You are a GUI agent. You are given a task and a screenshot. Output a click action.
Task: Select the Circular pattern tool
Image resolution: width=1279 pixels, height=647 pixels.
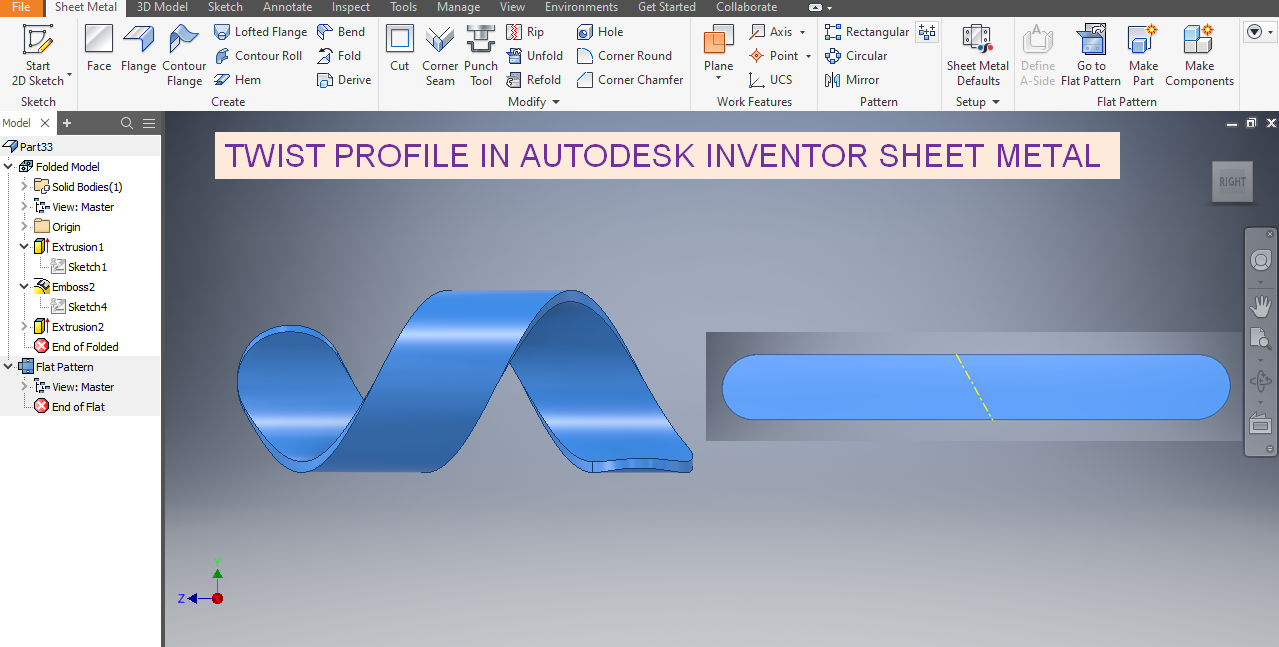point(856,56)
